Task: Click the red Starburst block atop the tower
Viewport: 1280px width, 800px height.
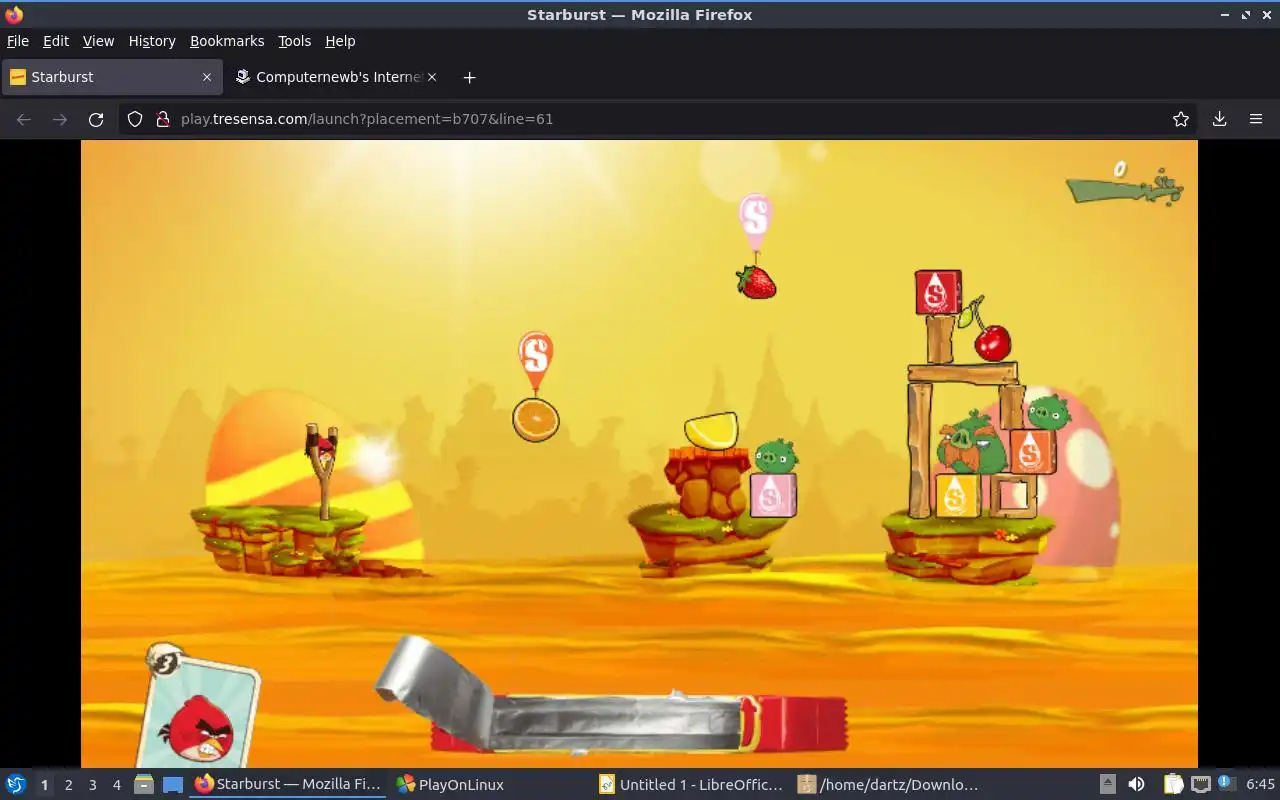Action: coord(938,292)
